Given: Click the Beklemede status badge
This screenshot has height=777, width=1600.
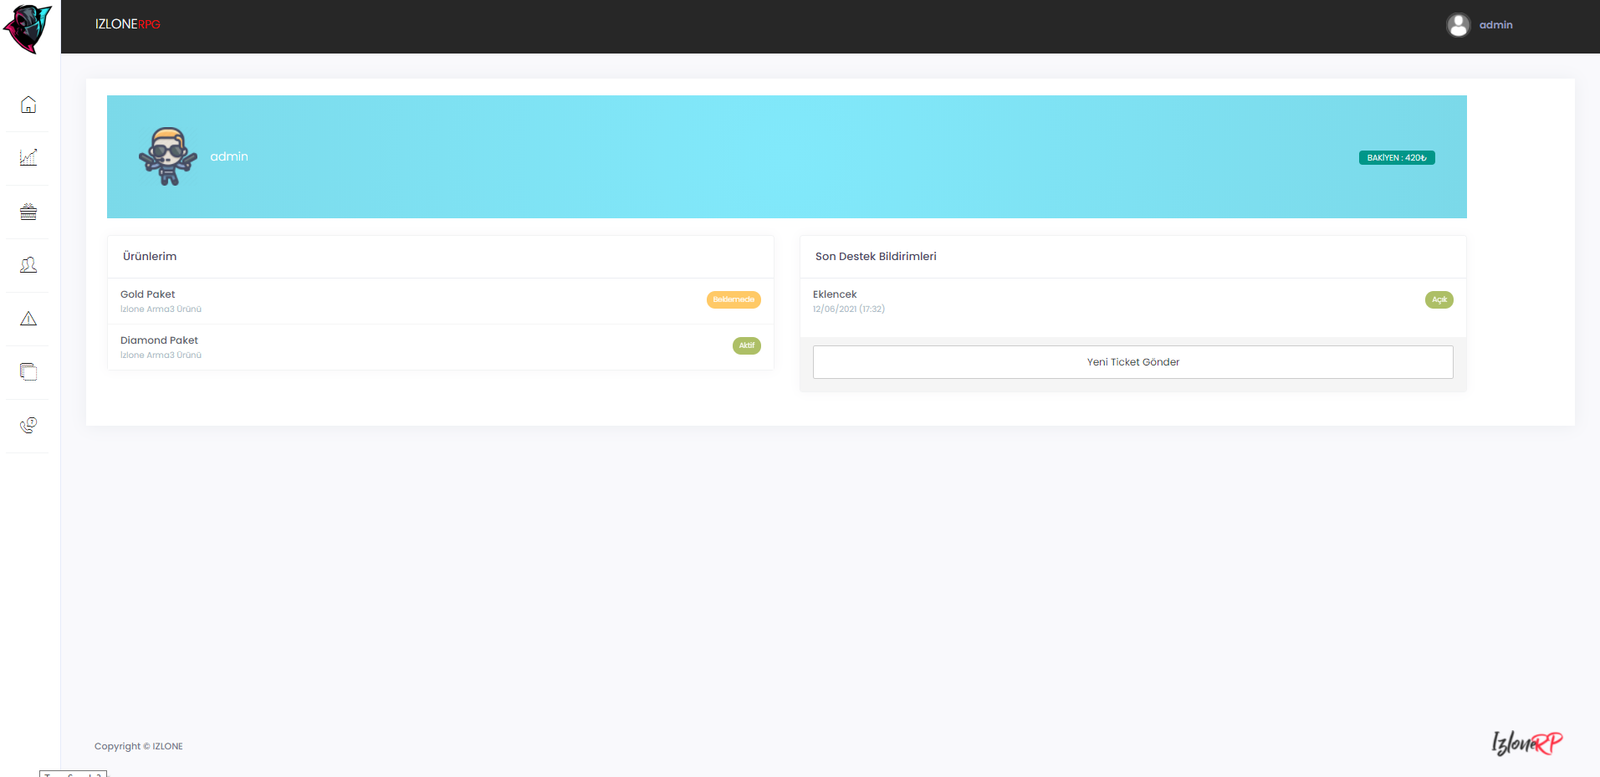Looking at the screenshot, I should 733,300.
